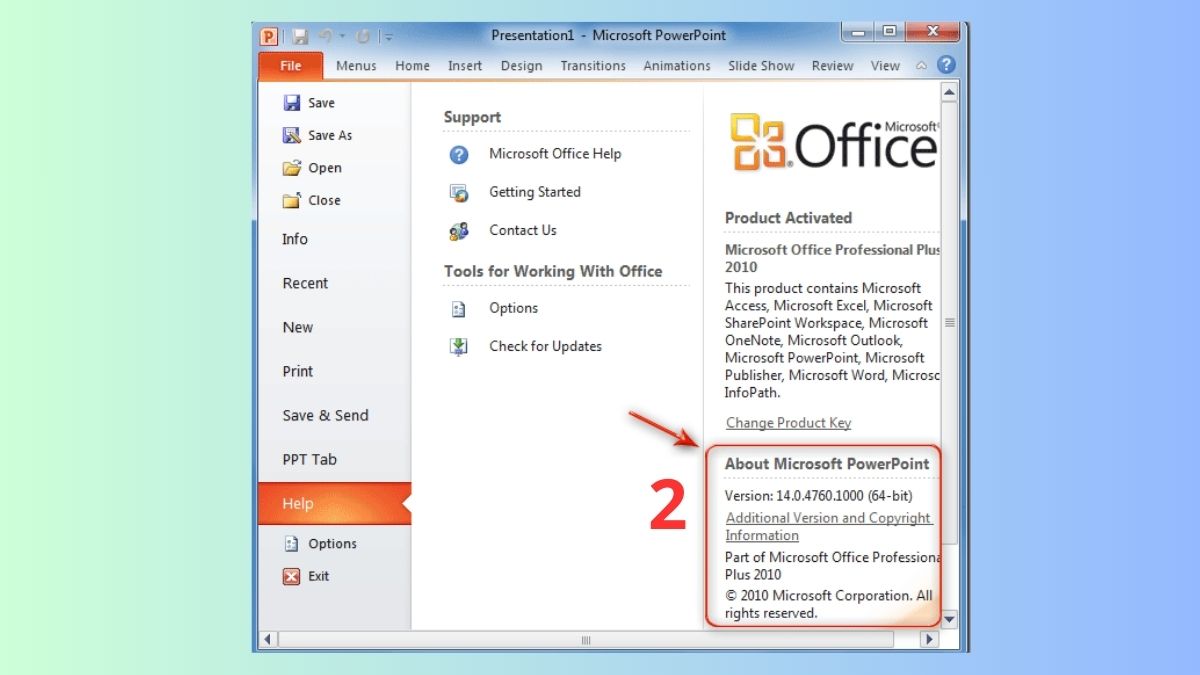Switch to the Animations tab

(x=677, y=66)
